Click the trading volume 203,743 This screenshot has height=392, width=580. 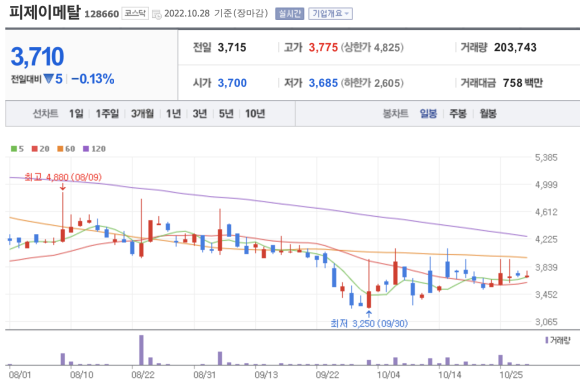[515, 47]
